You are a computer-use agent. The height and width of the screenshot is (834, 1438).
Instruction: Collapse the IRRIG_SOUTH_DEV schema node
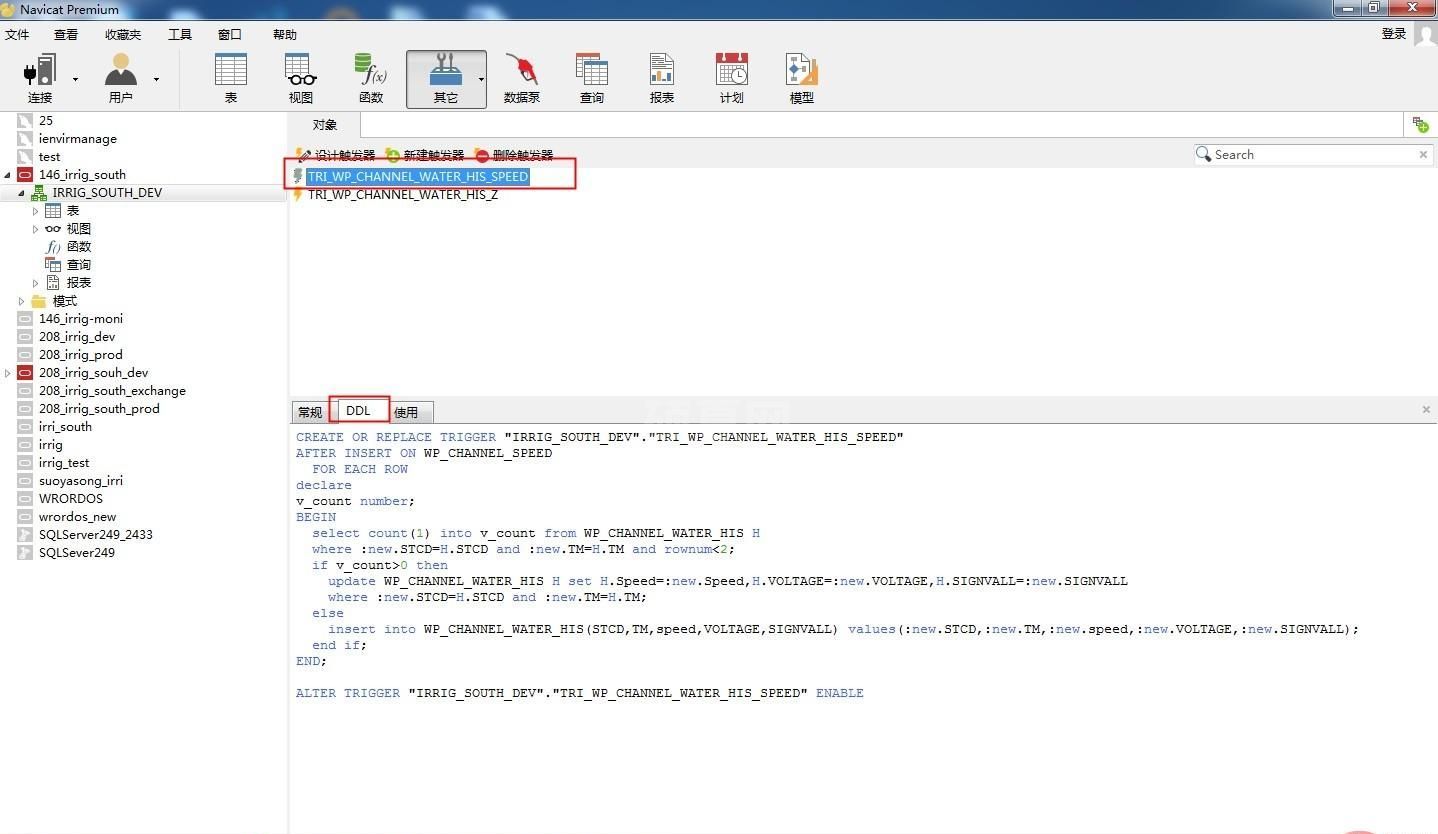click(x=22, y=193)
